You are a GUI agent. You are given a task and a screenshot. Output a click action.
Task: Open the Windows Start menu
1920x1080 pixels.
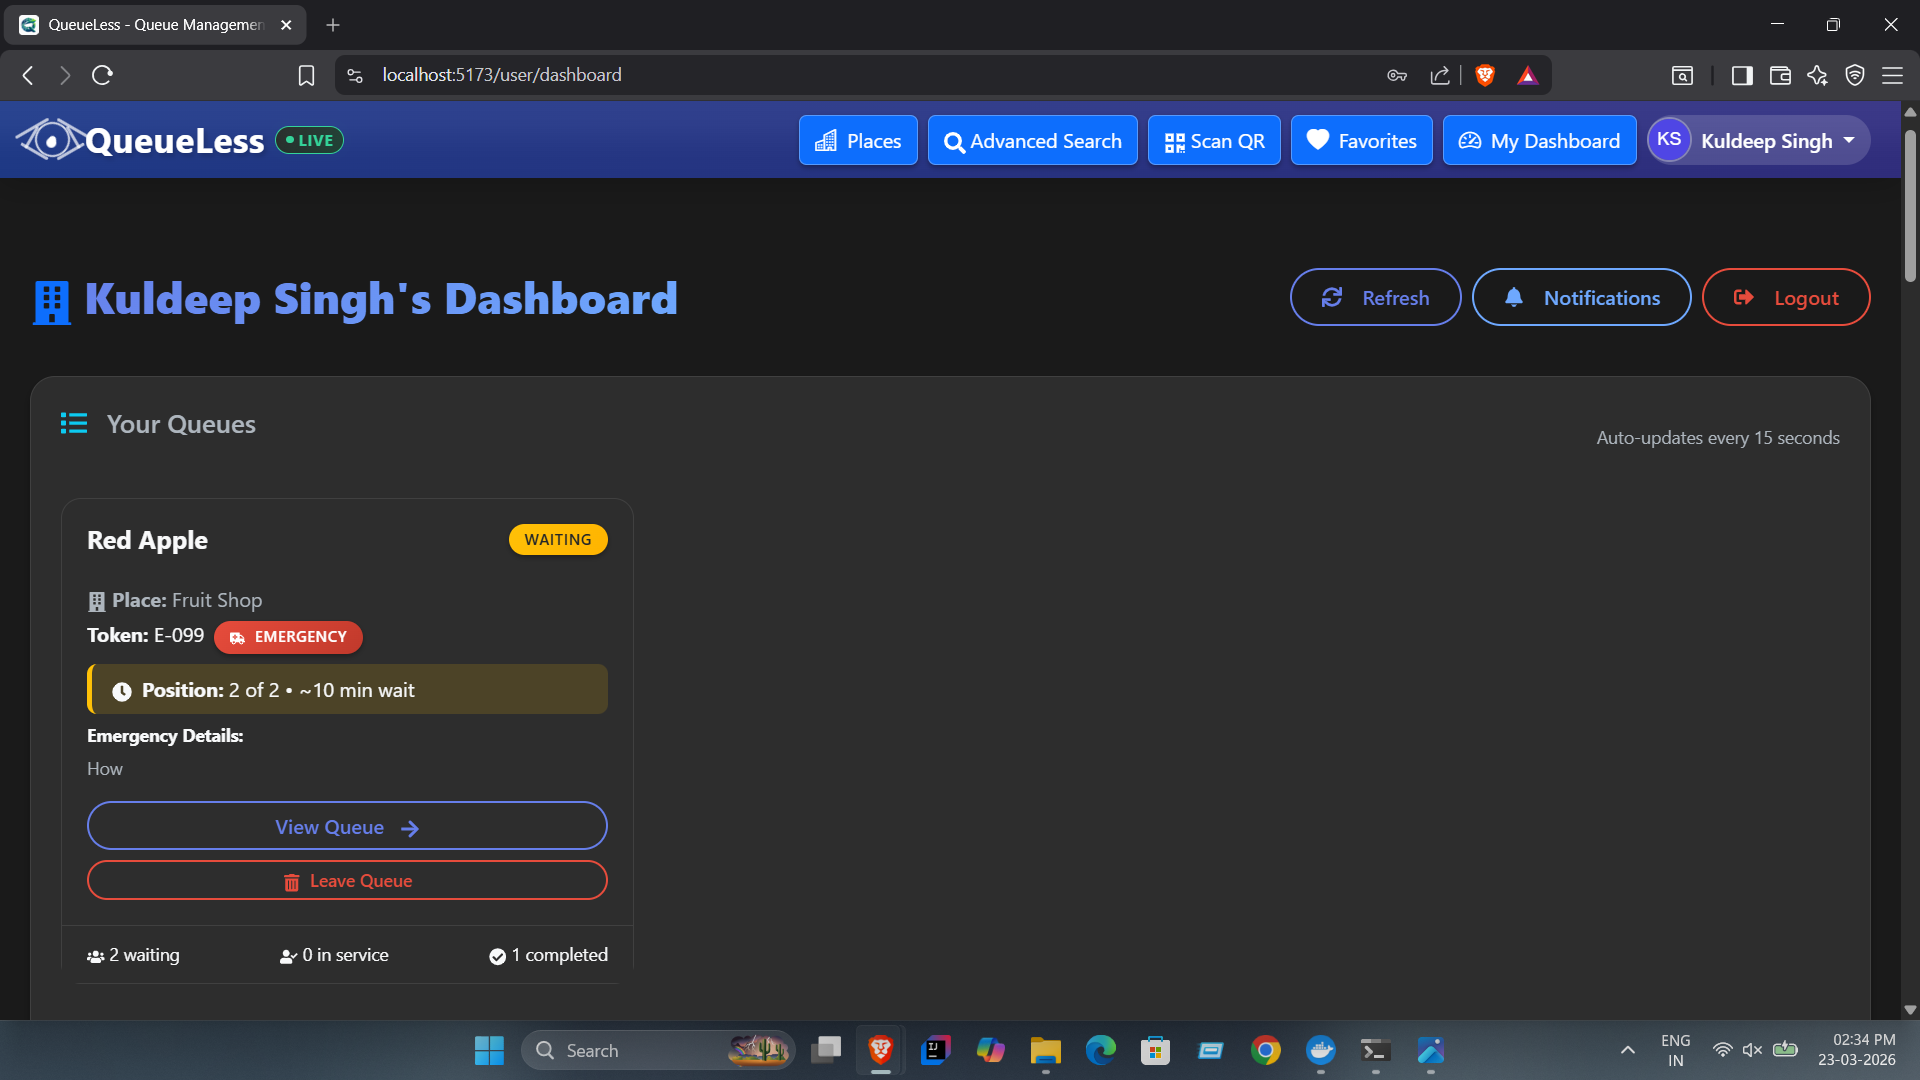click(x=489, y=1050)
